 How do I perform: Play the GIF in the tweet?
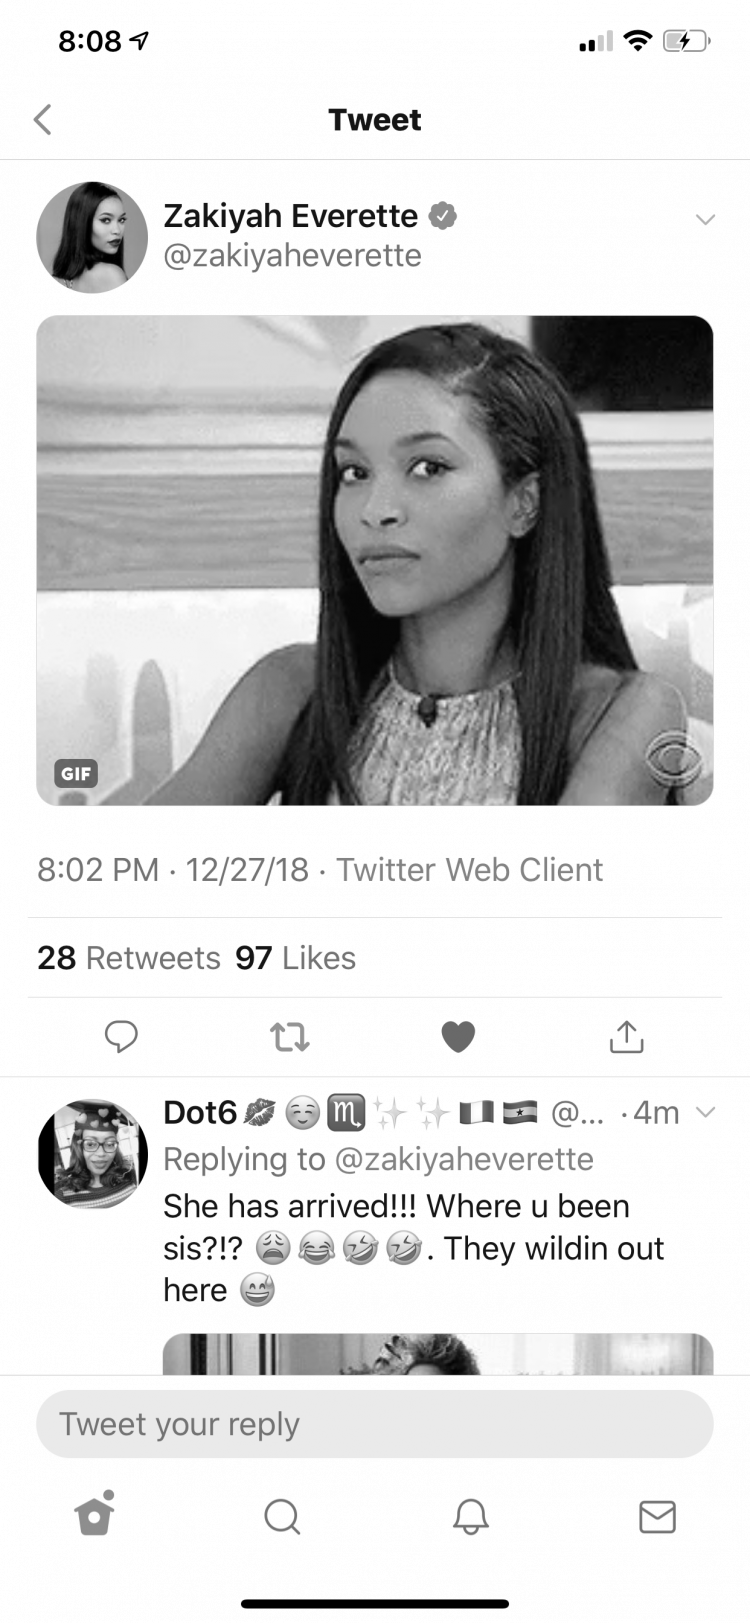[x=375, y=560]
